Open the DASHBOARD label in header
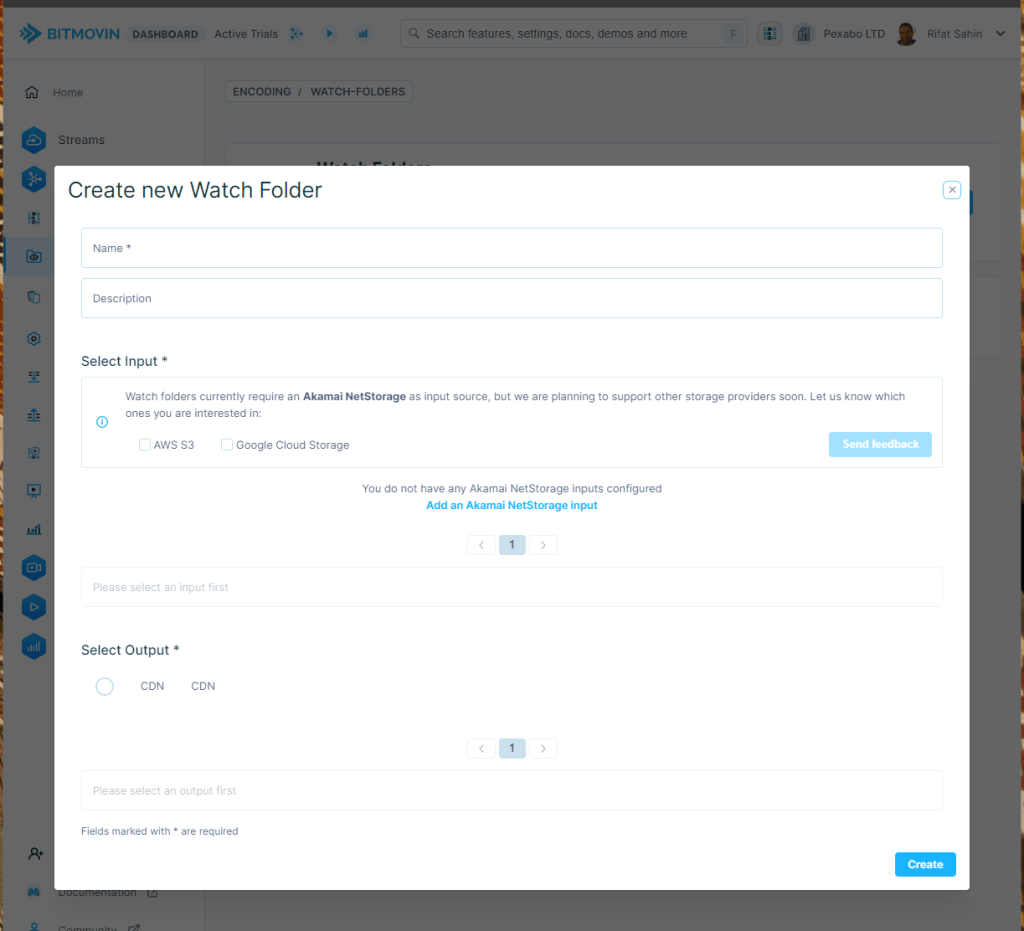This screenshot has height=931, width=1024. coord(165,34)
